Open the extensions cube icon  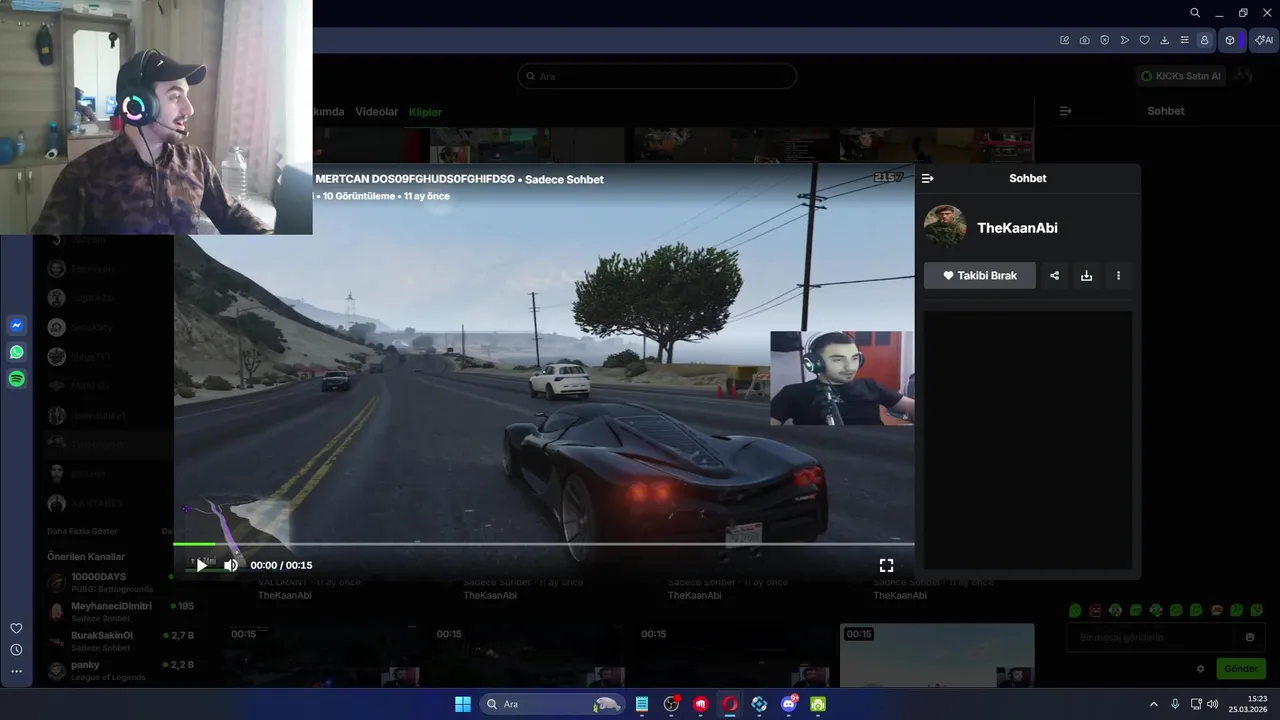1230,40
